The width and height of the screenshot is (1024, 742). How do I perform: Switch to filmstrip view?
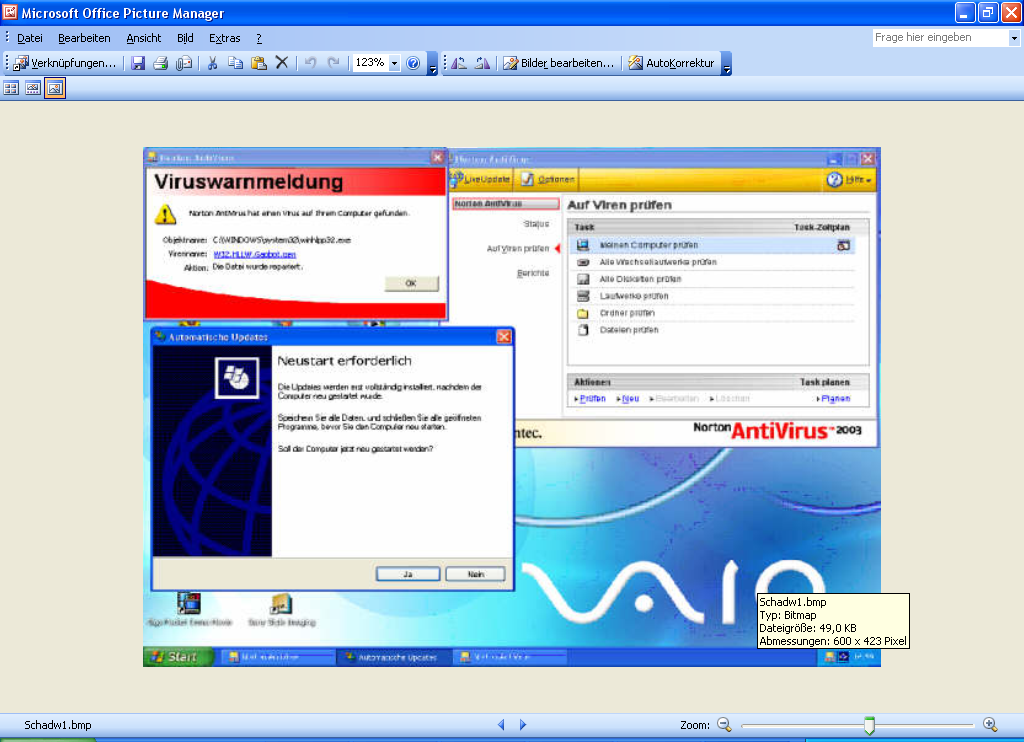pyautogui.click(x=33, y=88)
